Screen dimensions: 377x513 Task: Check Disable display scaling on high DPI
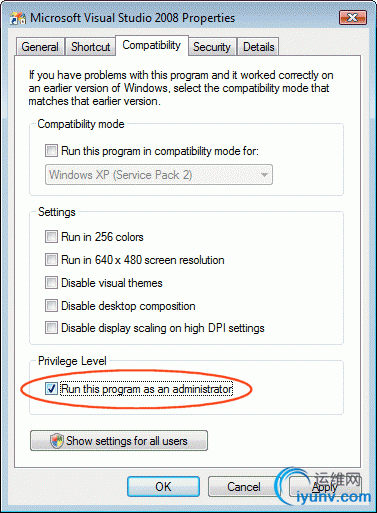[x=51, y=328]
